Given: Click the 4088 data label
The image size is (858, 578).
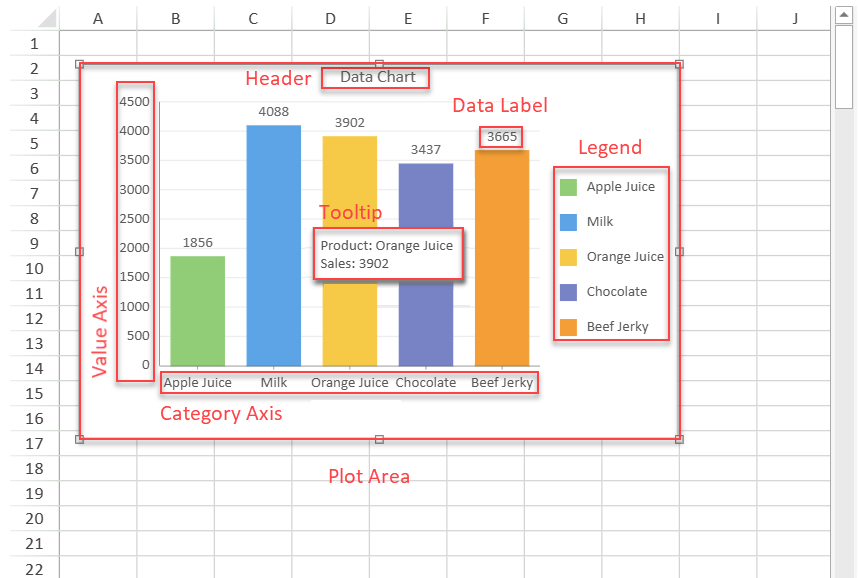Looking at the screenshot, I should point(274,112).
